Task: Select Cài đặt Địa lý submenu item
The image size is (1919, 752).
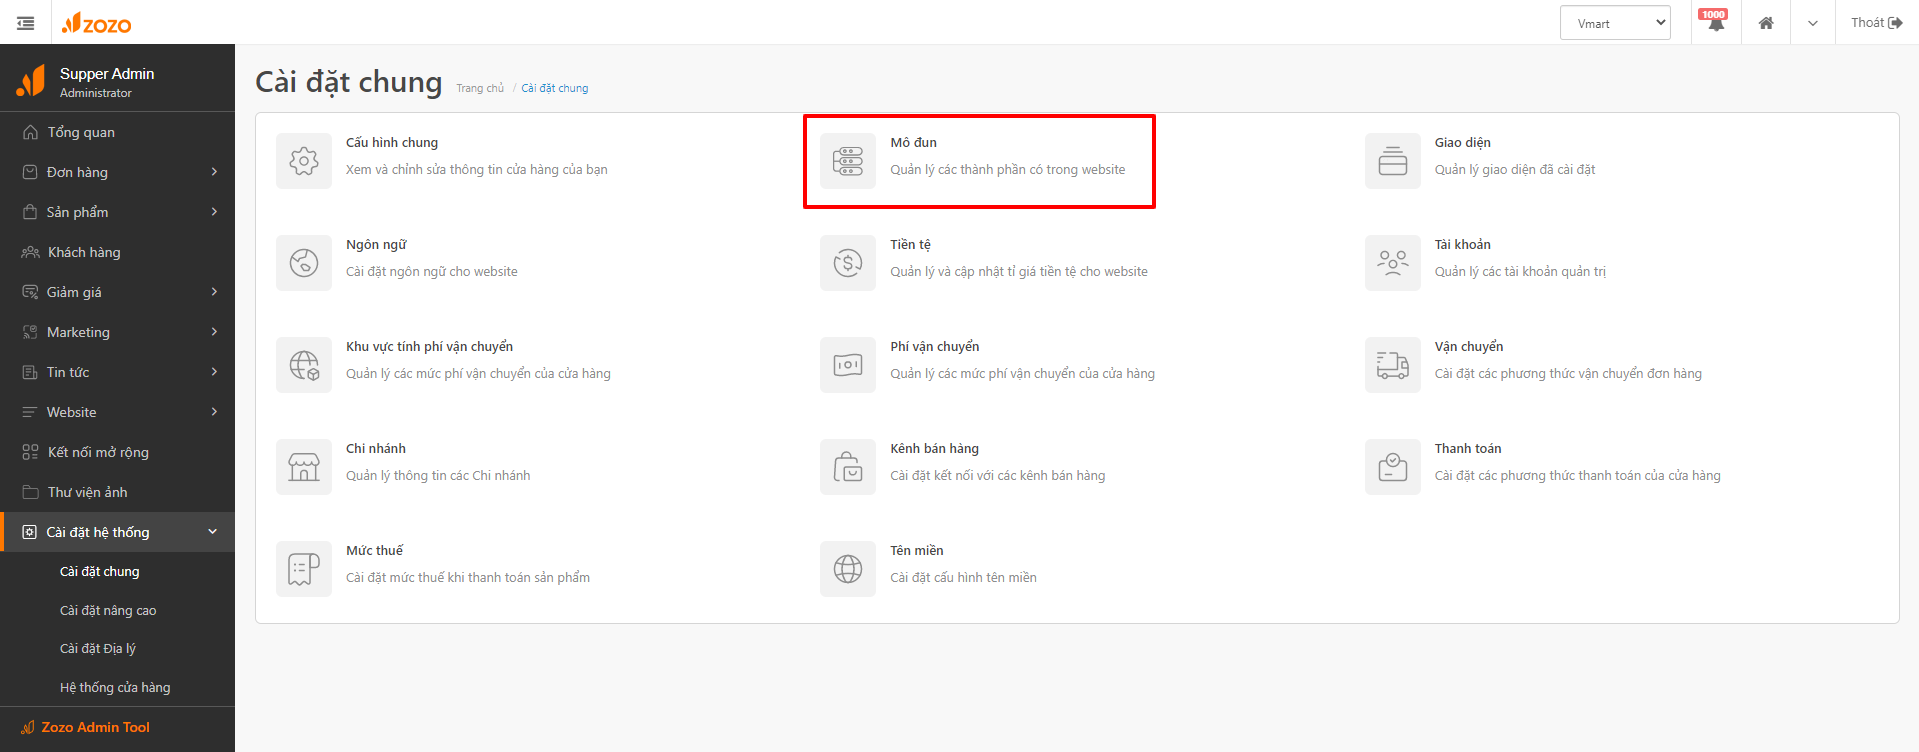Action: [x=98, y=649]
